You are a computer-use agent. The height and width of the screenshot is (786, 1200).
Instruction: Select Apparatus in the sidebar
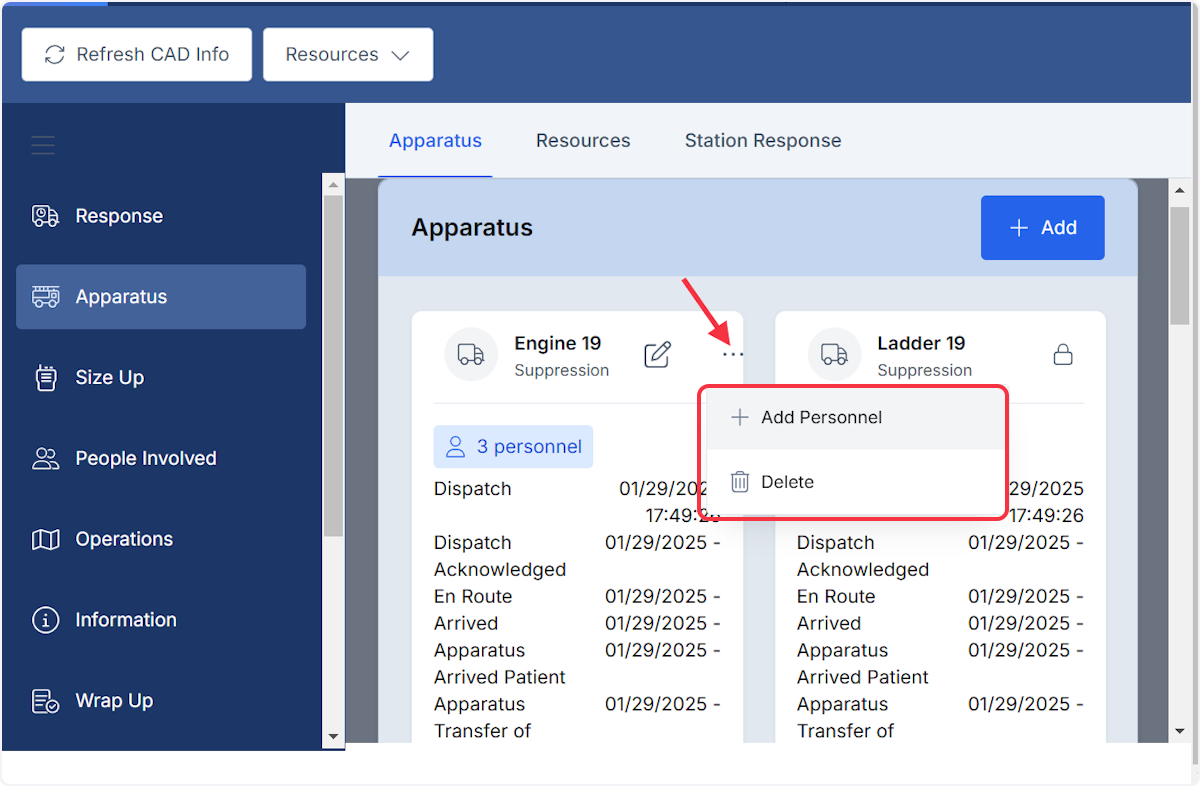[161, 297]
